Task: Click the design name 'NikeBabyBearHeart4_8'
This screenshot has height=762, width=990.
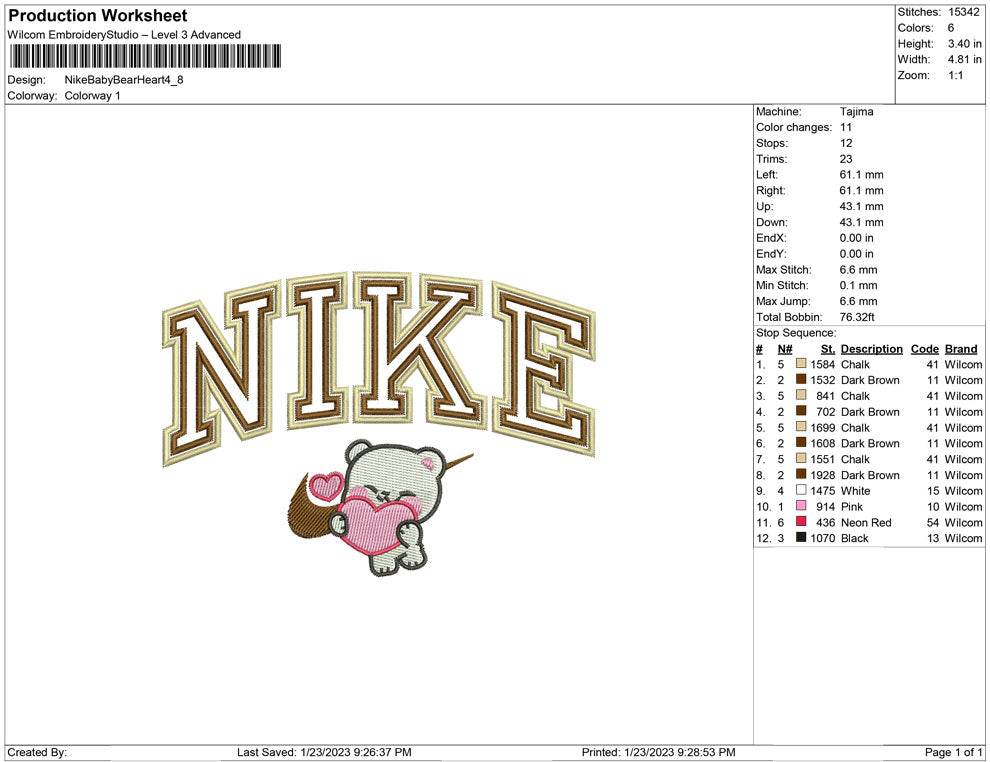Action: [x=124, y=80]
